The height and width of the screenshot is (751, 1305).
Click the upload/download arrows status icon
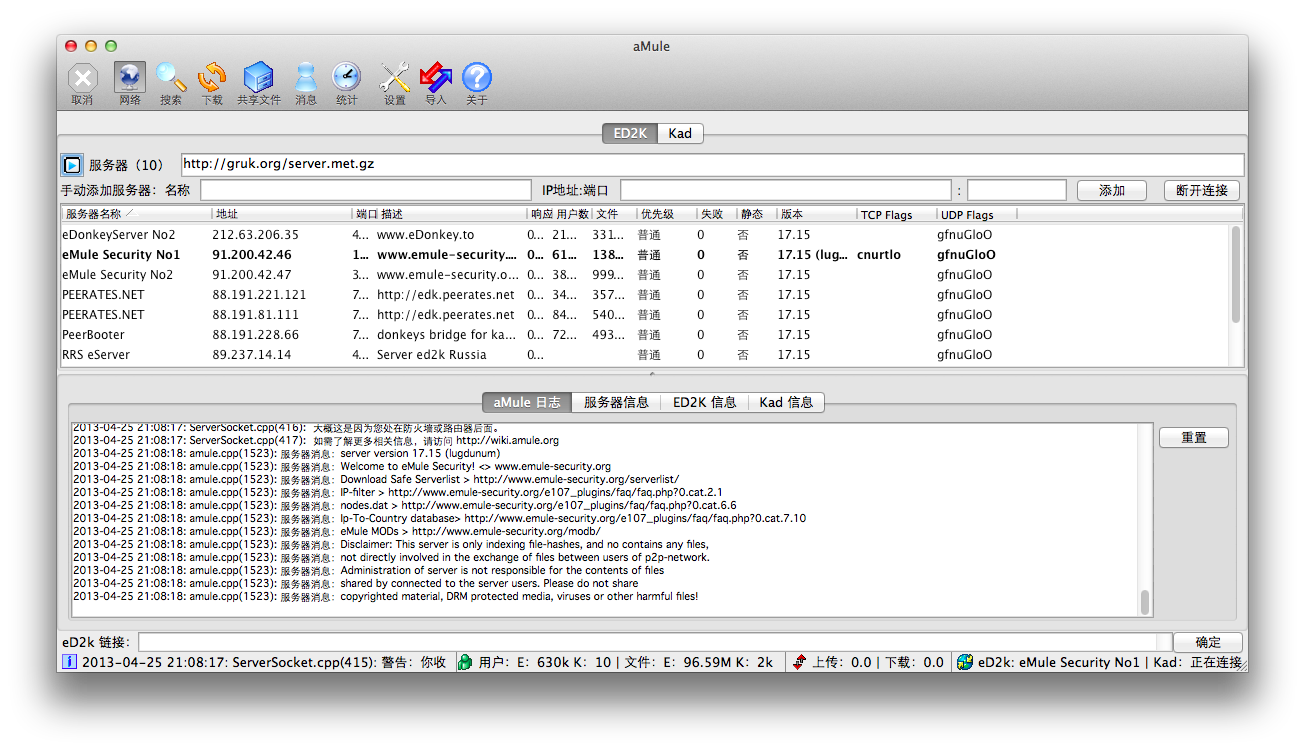coord(799,662)
